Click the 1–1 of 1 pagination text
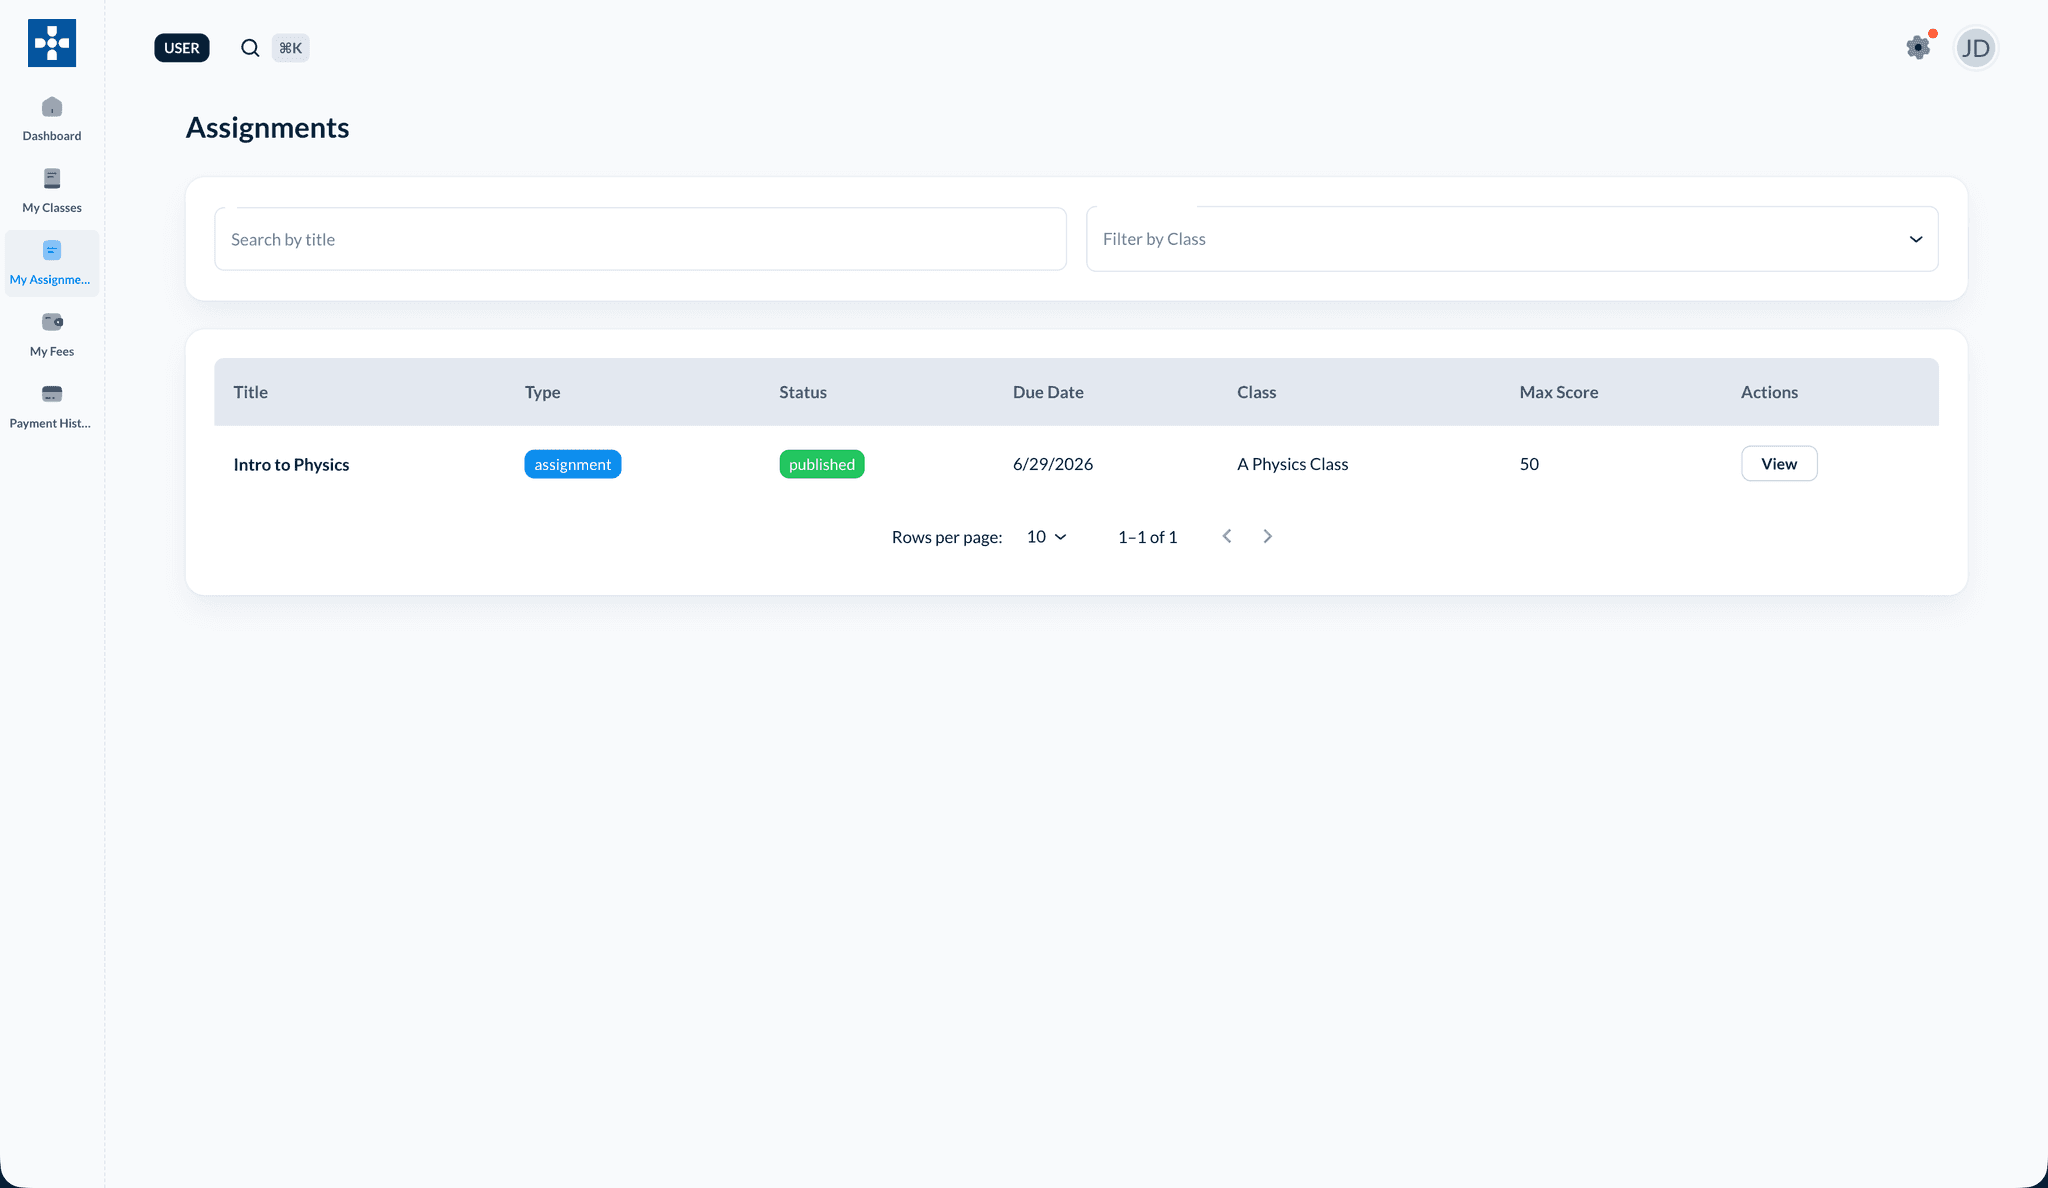Screen dimensions: 2048x1188 point(1147,537)
